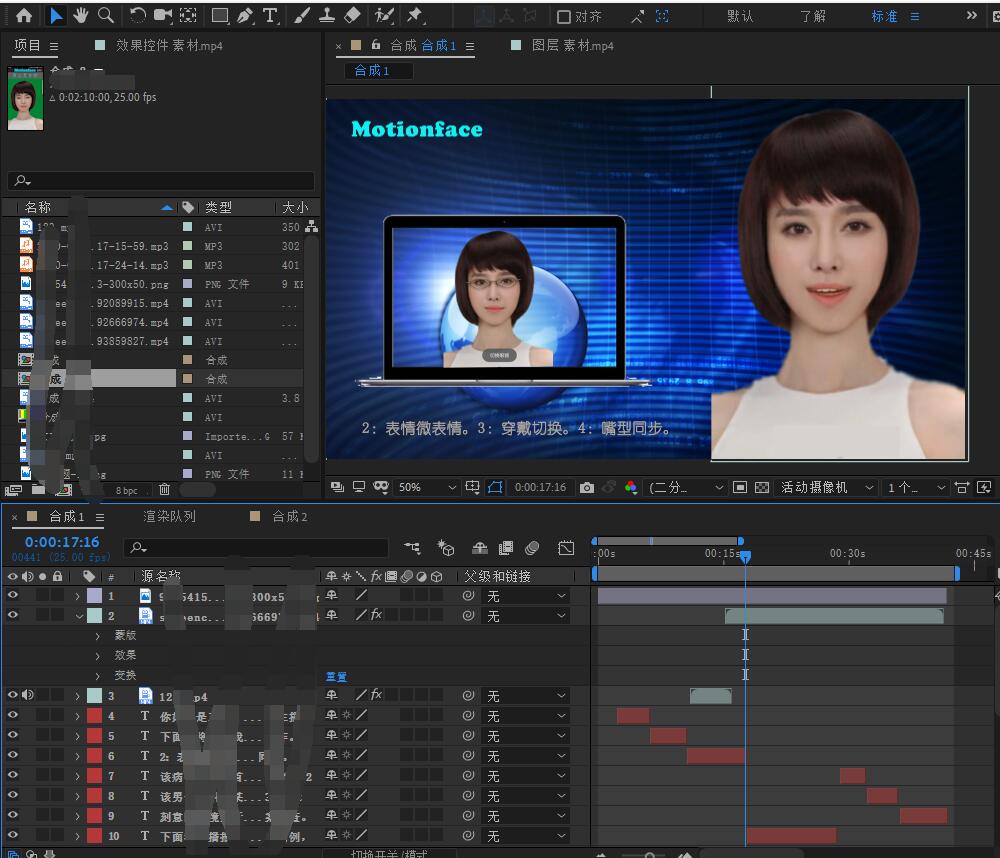Viewport: 1000px width, 858px height.
Task: Switch to the 渲染队列 tab
Action: coord(169,517)
